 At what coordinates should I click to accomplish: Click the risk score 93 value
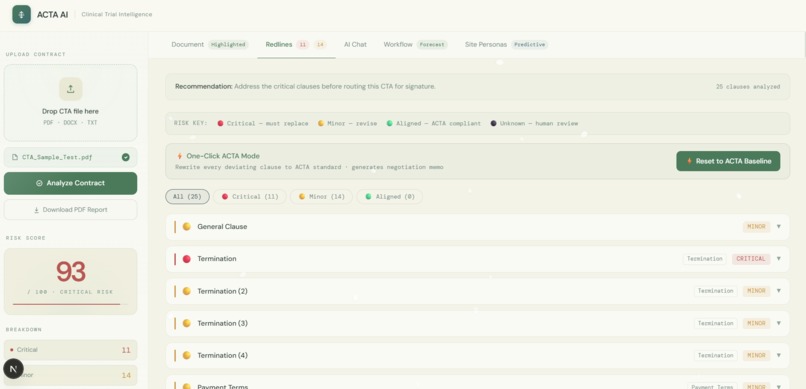71,272
